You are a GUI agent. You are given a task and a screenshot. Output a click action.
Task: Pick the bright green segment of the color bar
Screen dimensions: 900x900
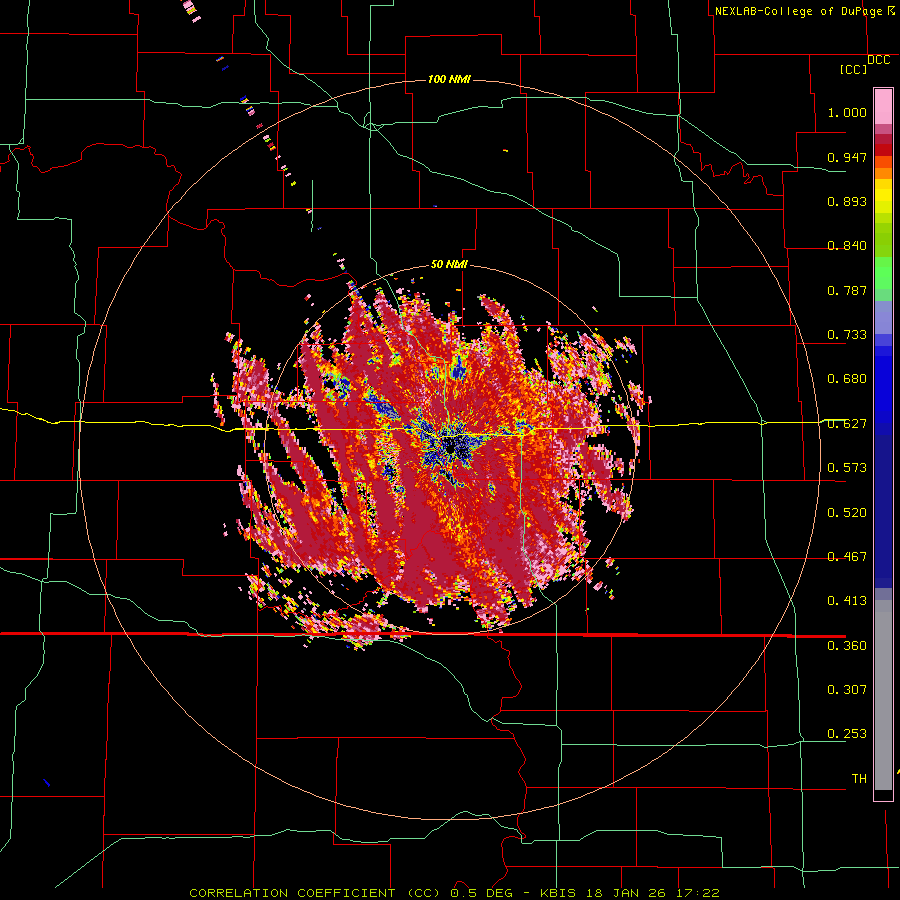point(883,273)
